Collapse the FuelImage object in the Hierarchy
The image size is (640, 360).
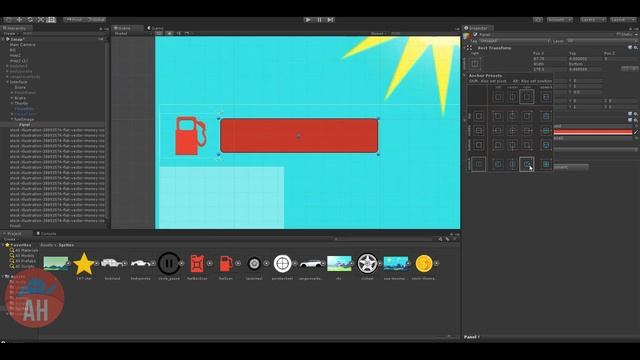pyautogui.click(x=12, y=119)
